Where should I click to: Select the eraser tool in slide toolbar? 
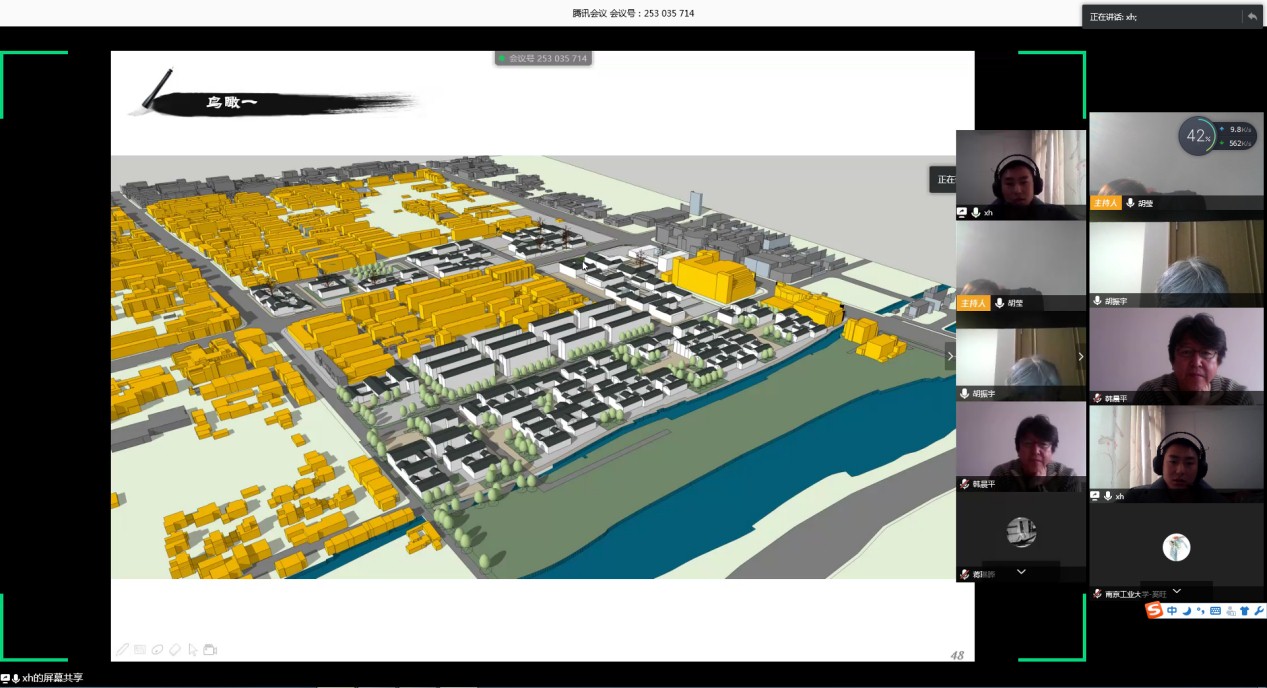pyautogui.click(x=174, y=650)
